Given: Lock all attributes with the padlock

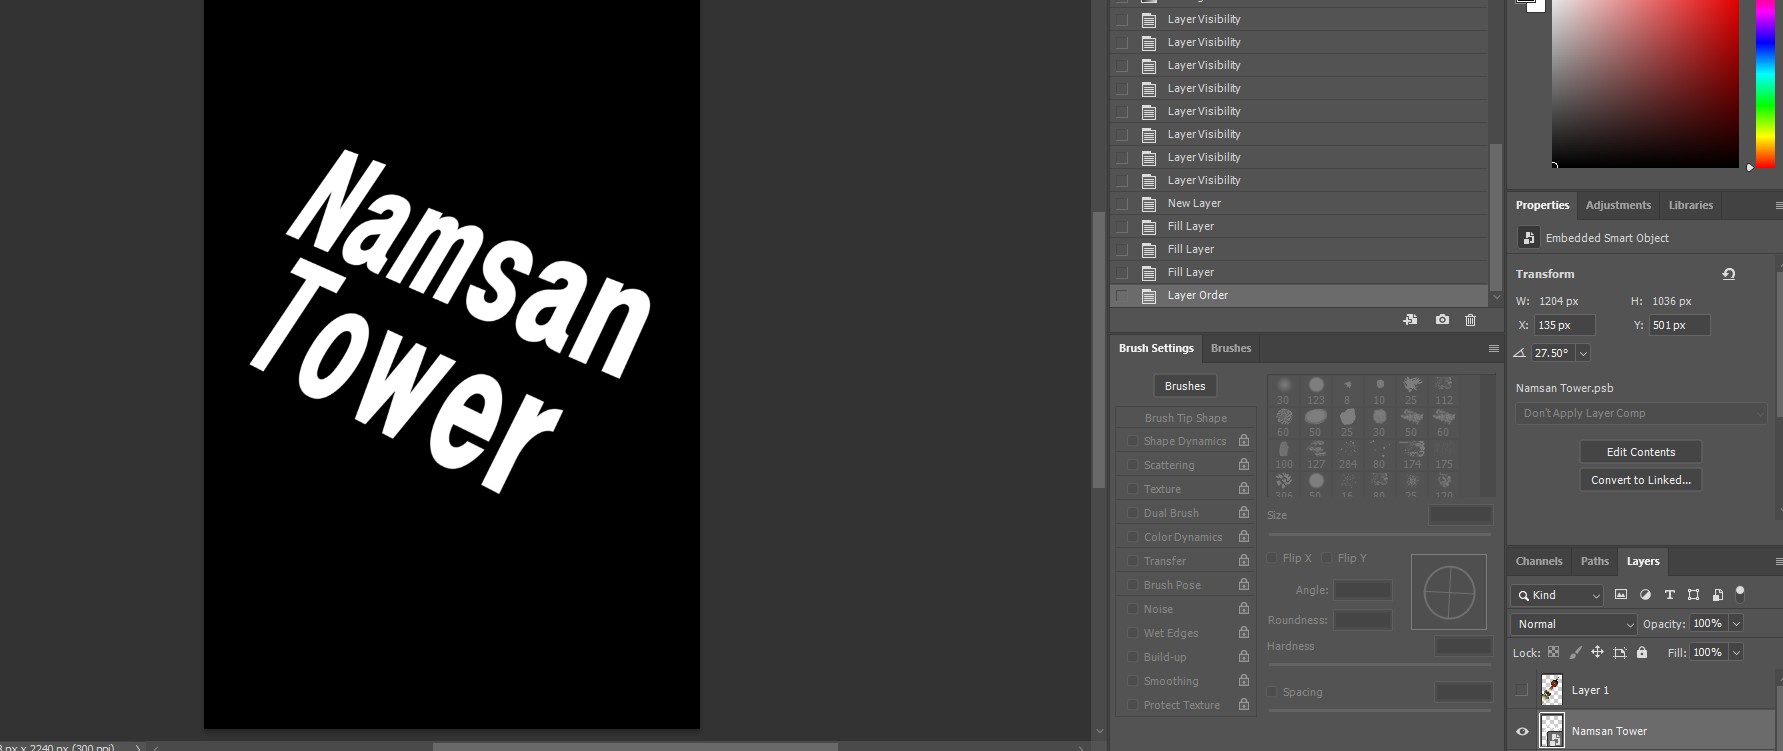Looking at the screenshot, I should pyautogui.click(x=1641, y=652).
